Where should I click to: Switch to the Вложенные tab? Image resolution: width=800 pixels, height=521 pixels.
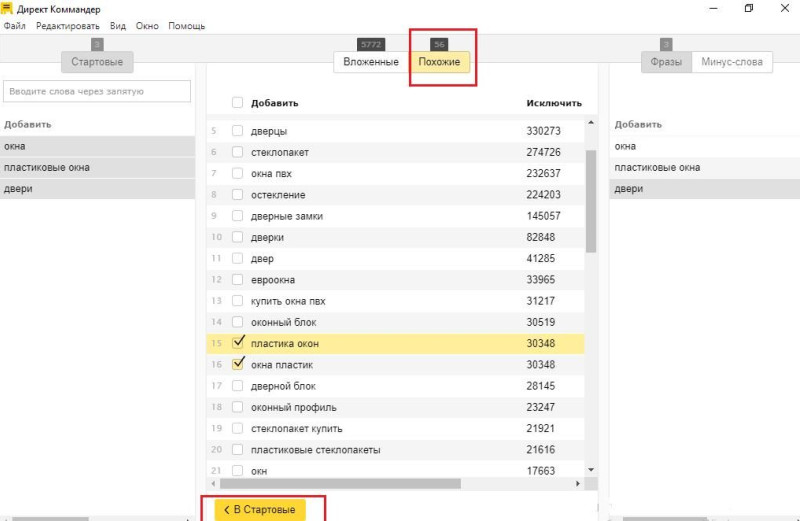coord(371,62)
